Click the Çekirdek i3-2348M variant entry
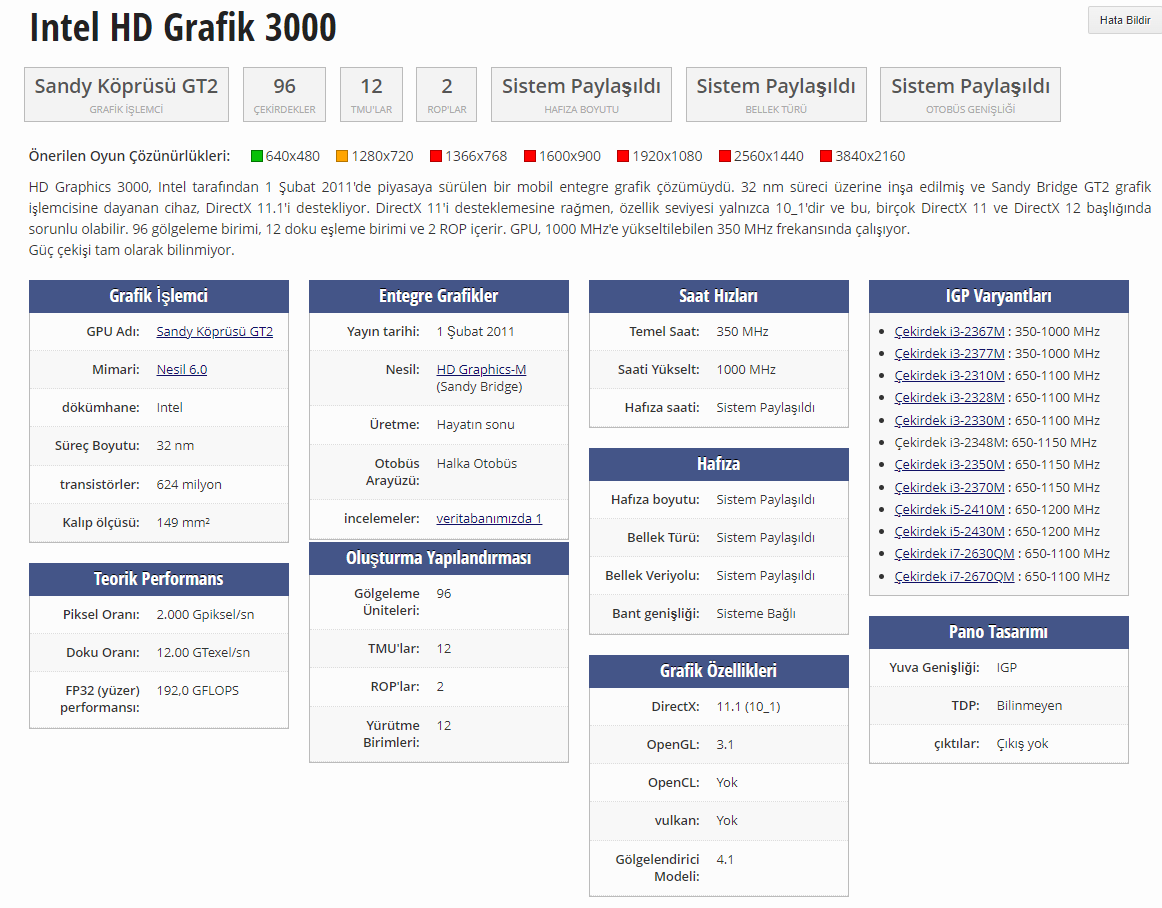This screenshot has width=1162, height=908. 995,443
